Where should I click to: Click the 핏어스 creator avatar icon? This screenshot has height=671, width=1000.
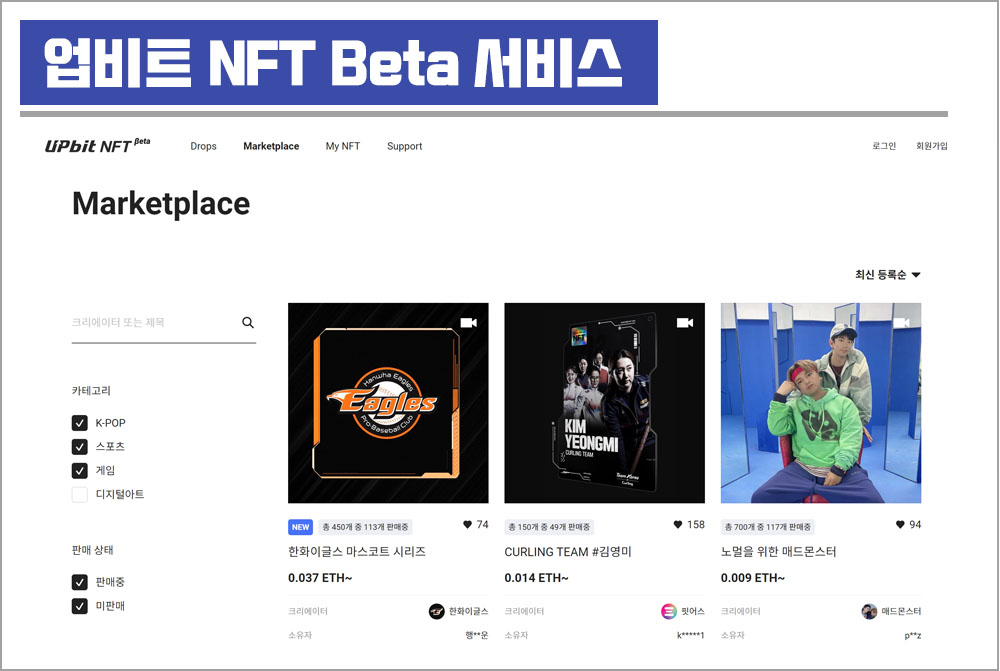pyautogui.click(x=668, y=612)
